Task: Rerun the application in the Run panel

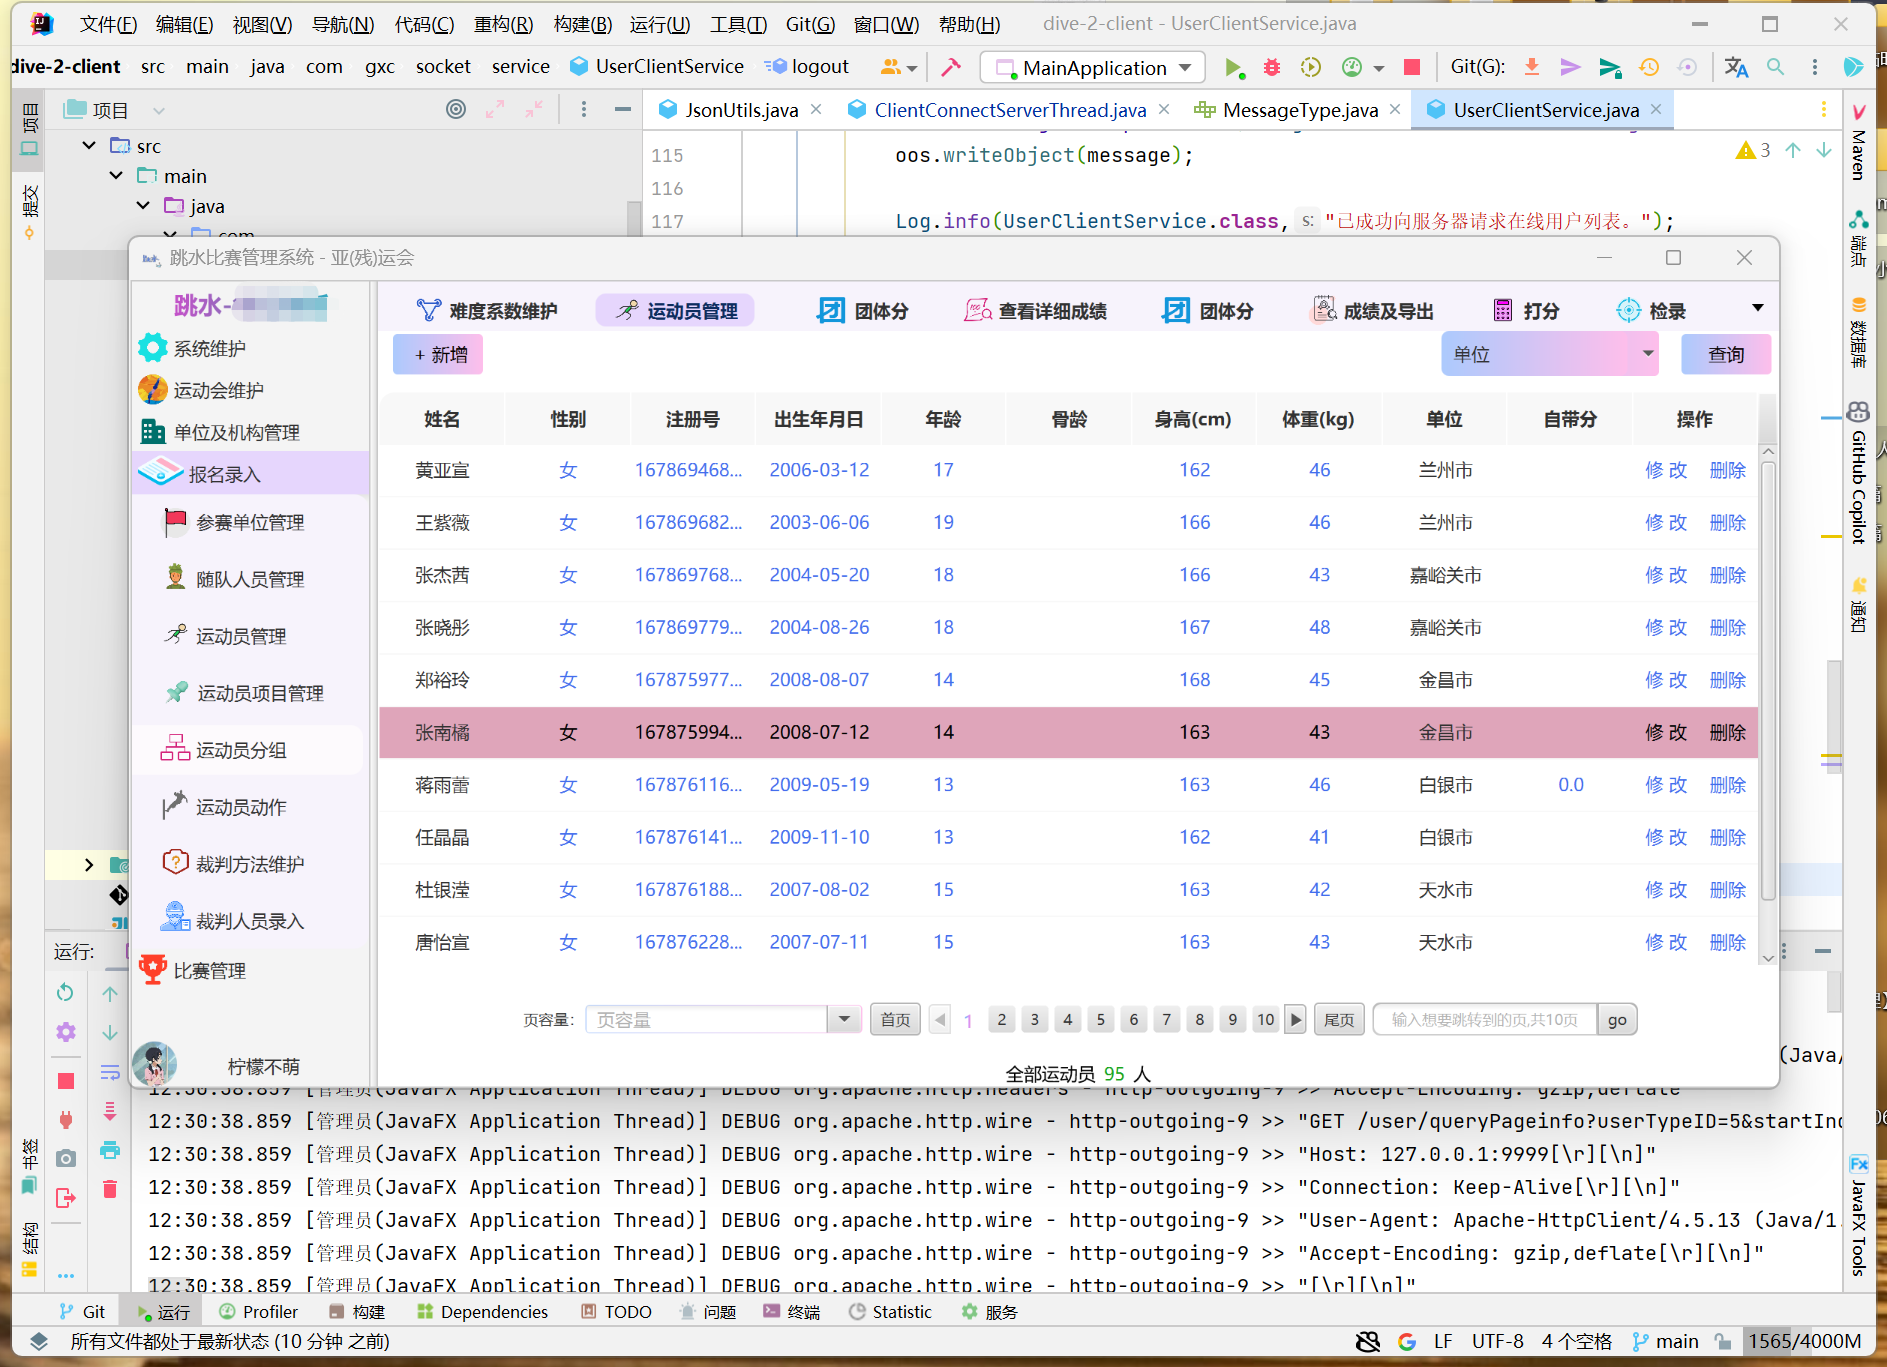Action: click(x=65, y=992)
